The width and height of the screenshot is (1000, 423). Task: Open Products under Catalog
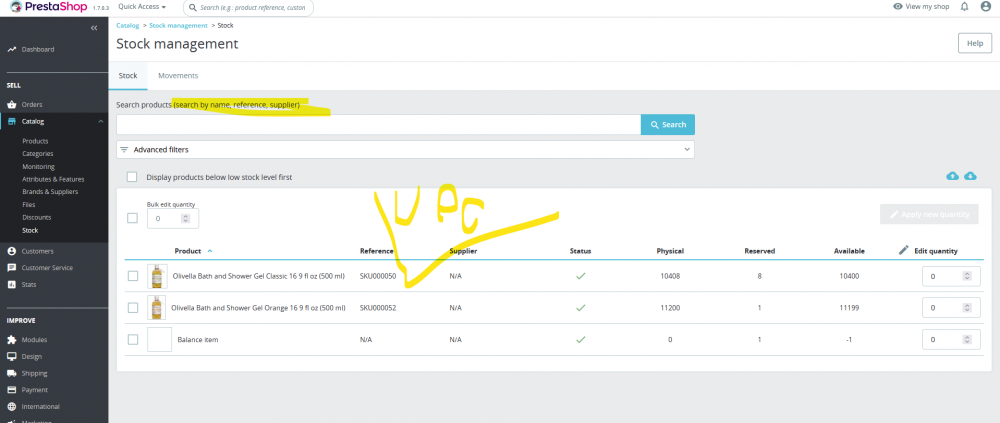(x=35, y=141)
